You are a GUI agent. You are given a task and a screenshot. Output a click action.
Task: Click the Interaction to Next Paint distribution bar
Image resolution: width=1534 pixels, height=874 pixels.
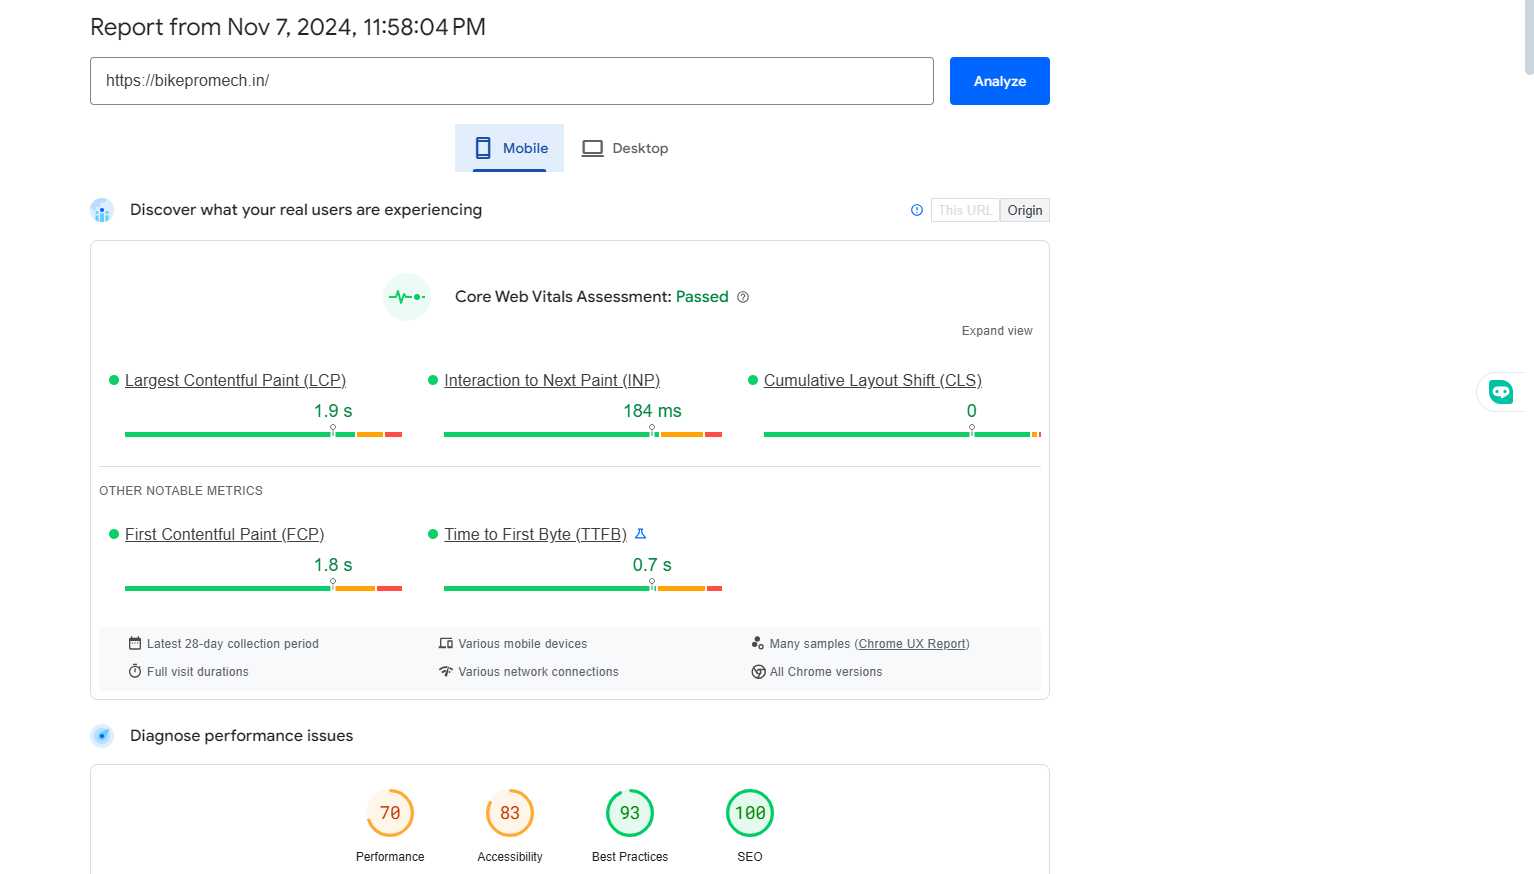click(x=582, y=434)
